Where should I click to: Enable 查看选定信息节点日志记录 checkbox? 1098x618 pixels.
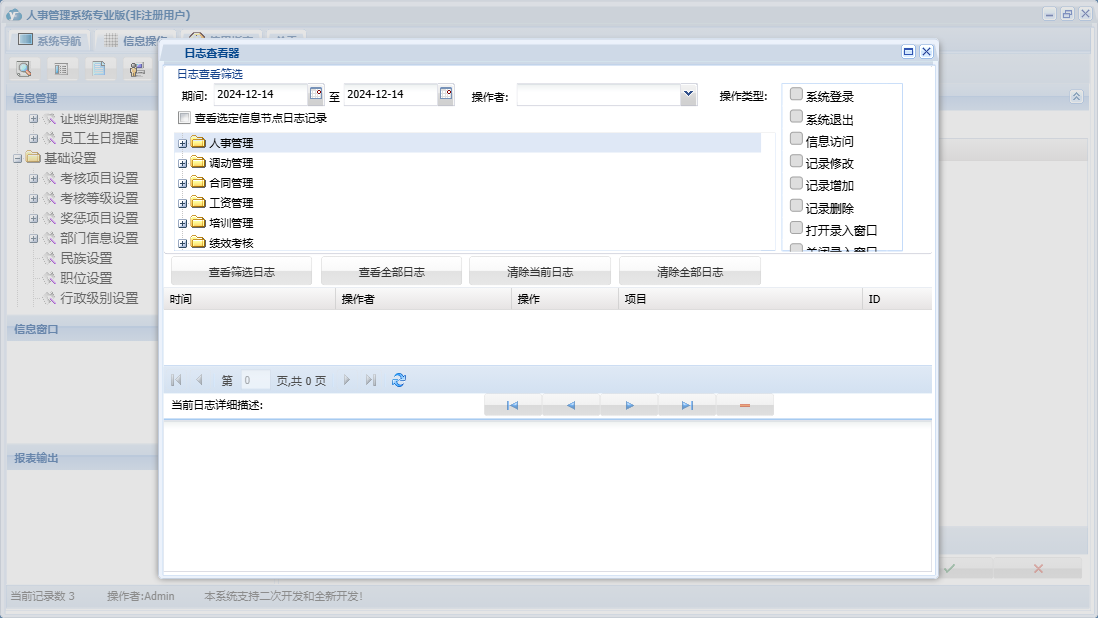(x=184, y=118)
